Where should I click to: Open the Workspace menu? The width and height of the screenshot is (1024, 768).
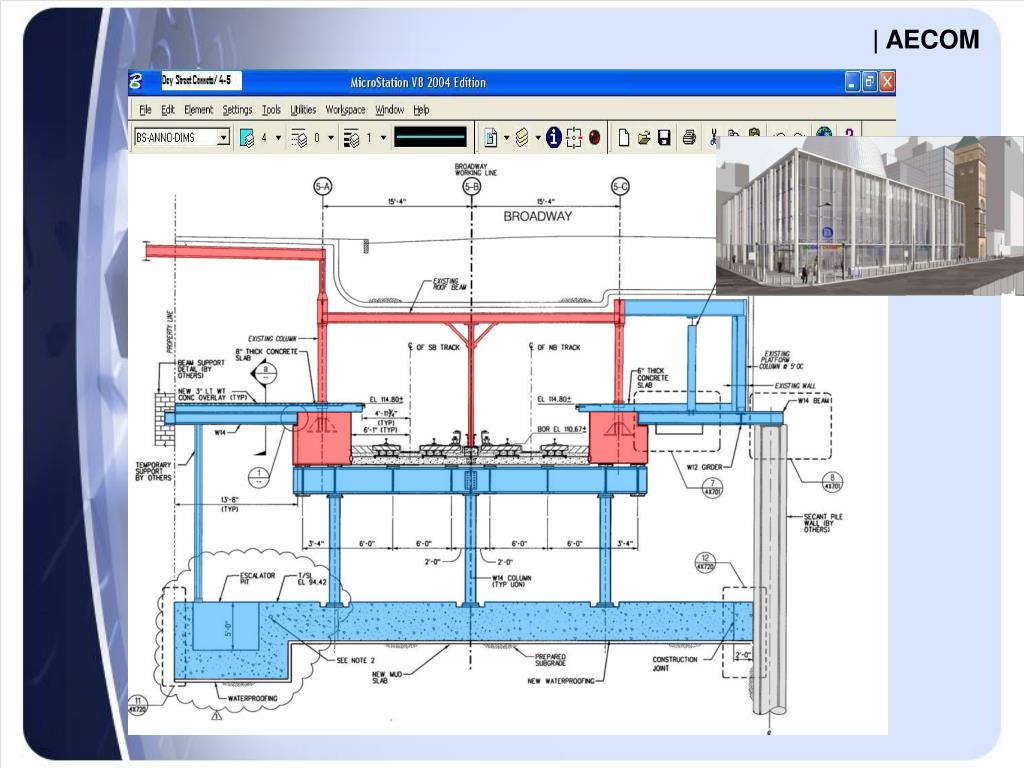pos(345,110)
